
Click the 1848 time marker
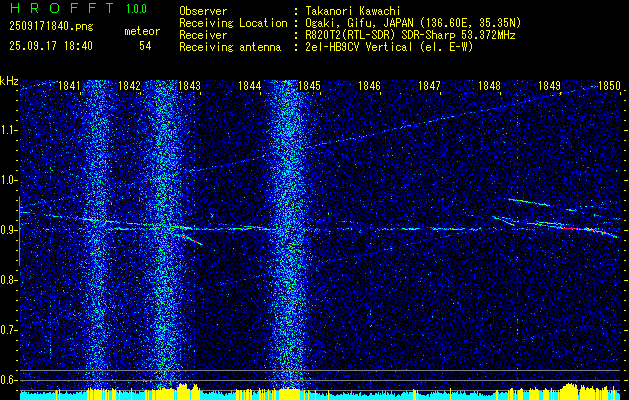(x=490, y=85)
